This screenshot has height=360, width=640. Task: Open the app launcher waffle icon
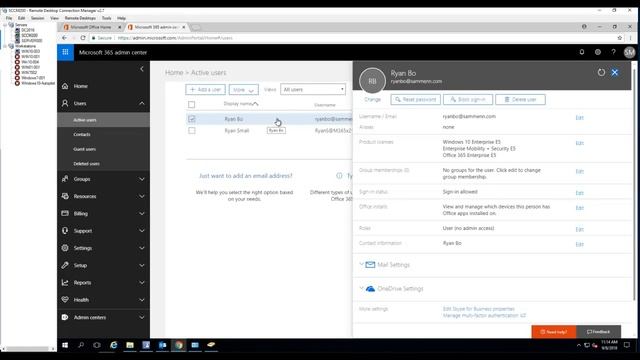click(x=65, y=52)
